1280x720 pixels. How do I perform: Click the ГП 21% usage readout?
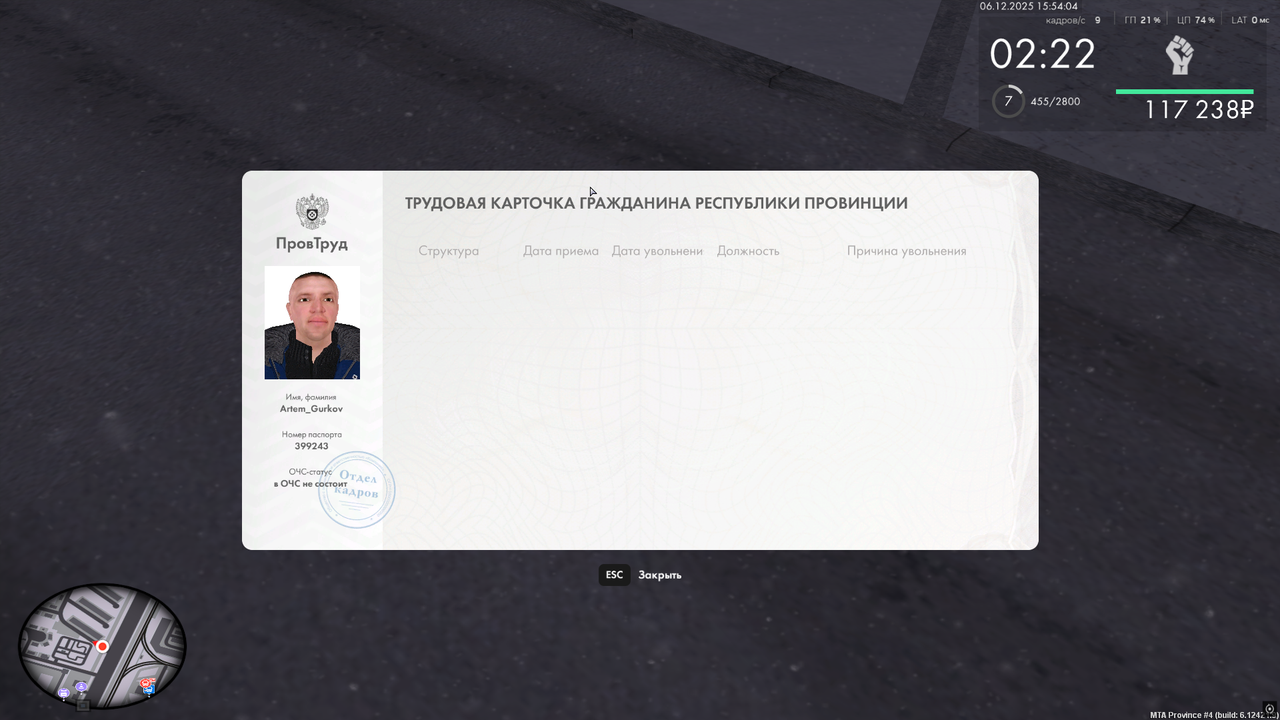1142,20
